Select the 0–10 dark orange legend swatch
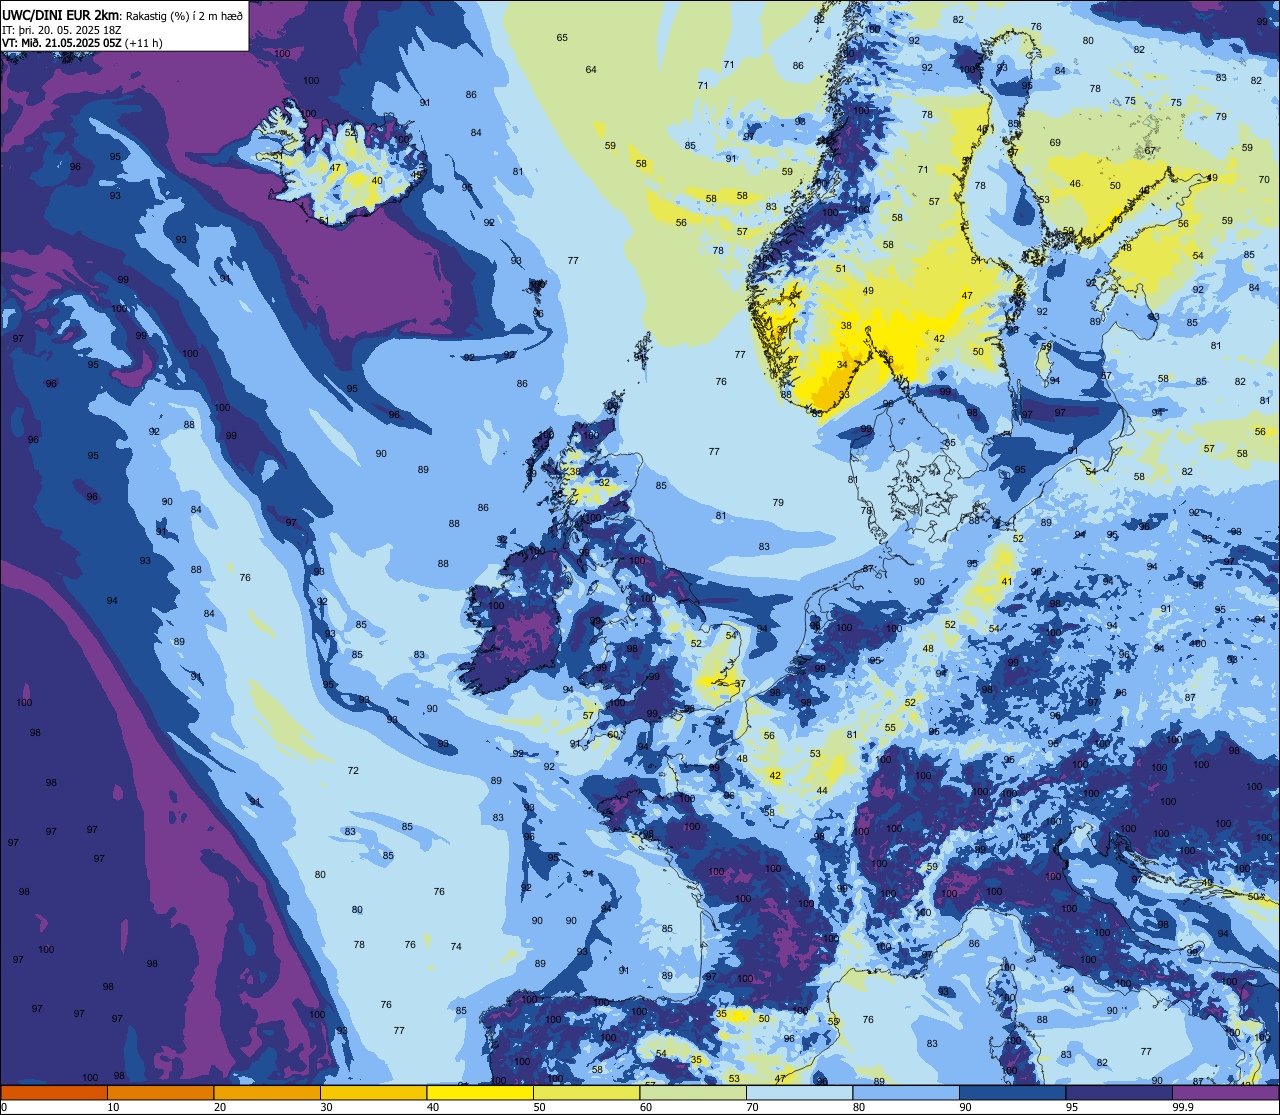This screenshot has height=1115, width=1280. 54,1092
